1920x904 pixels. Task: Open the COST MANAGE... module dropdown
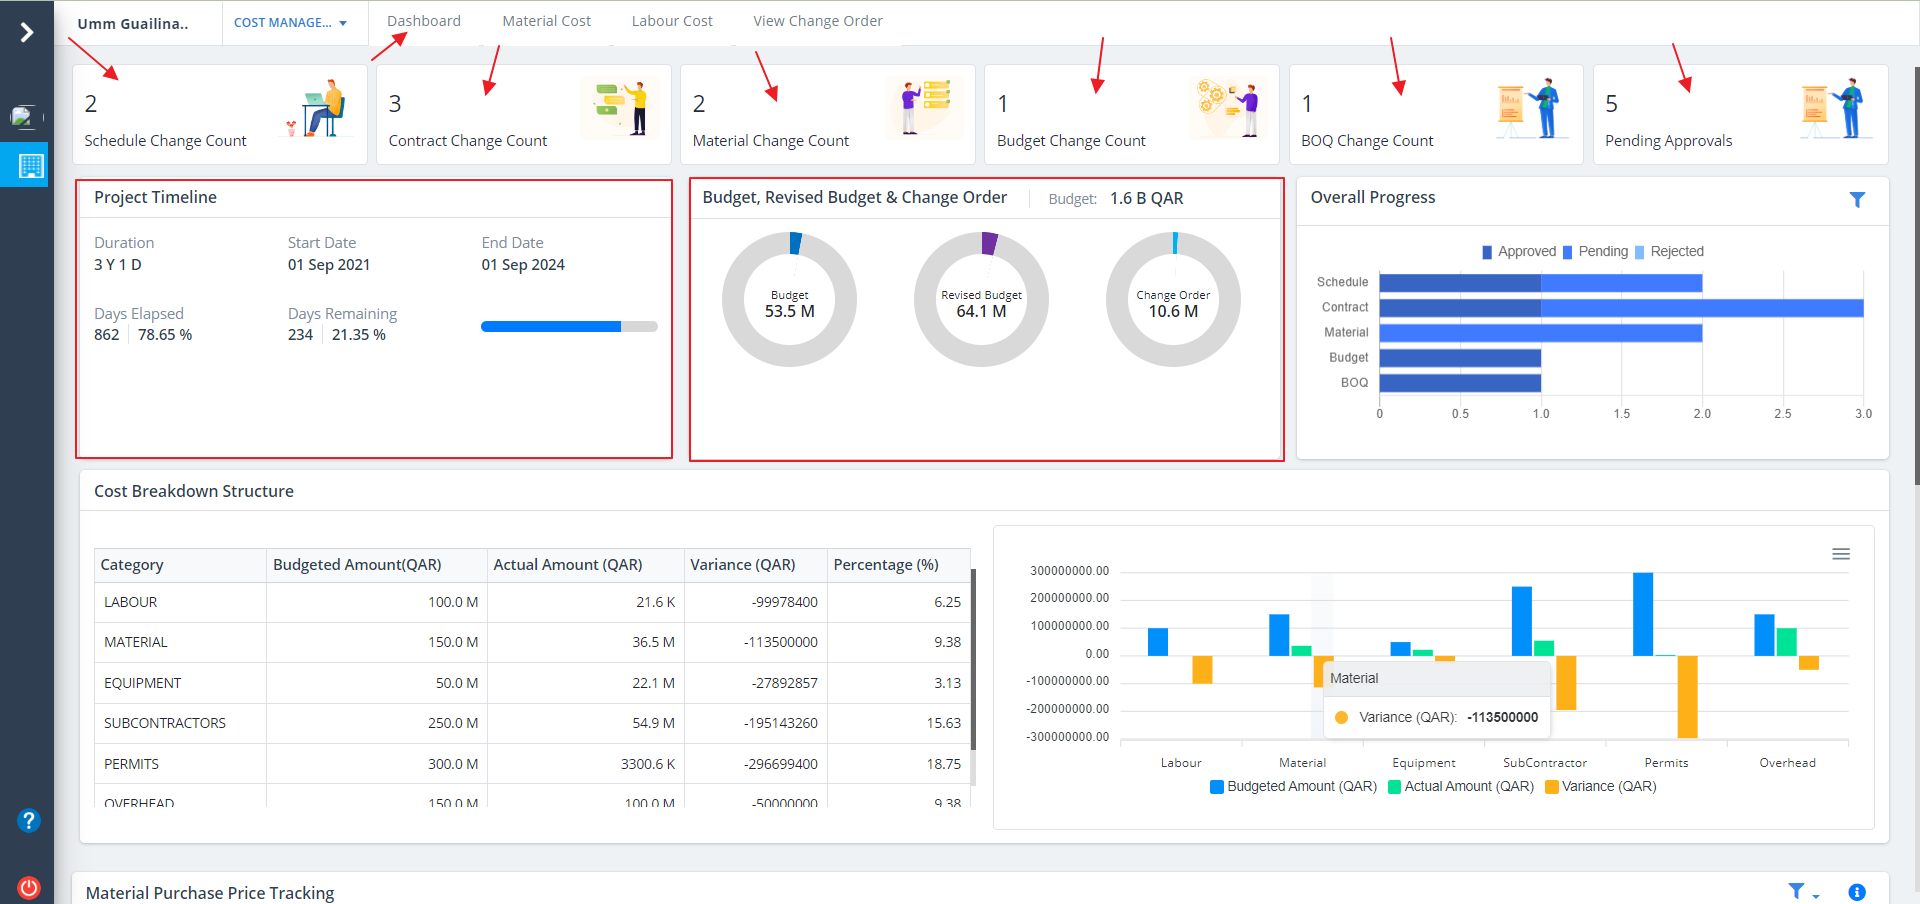tap(290, 23)
